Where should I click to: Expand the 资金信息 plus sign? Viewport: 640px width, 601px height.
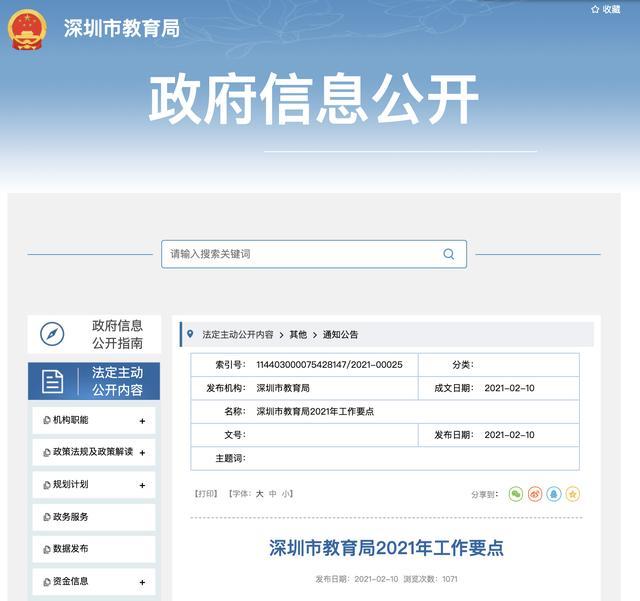point(142,582)
